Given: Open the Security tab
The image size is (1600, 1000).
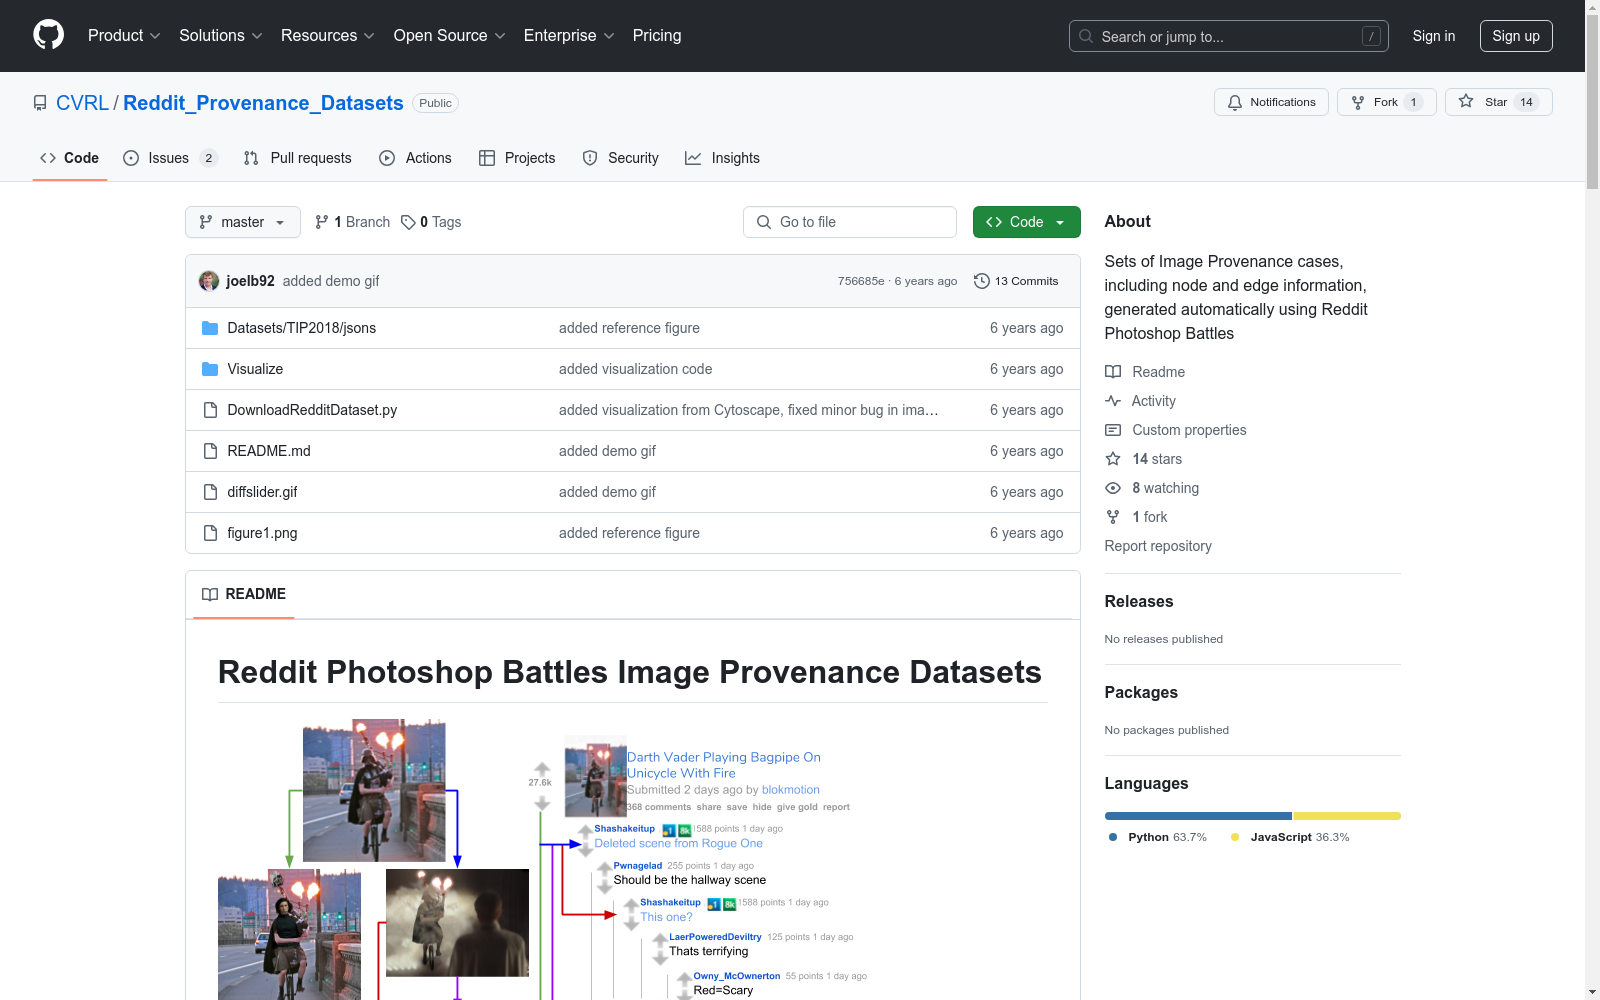Looking at the screenshot, I should point(620,158).
